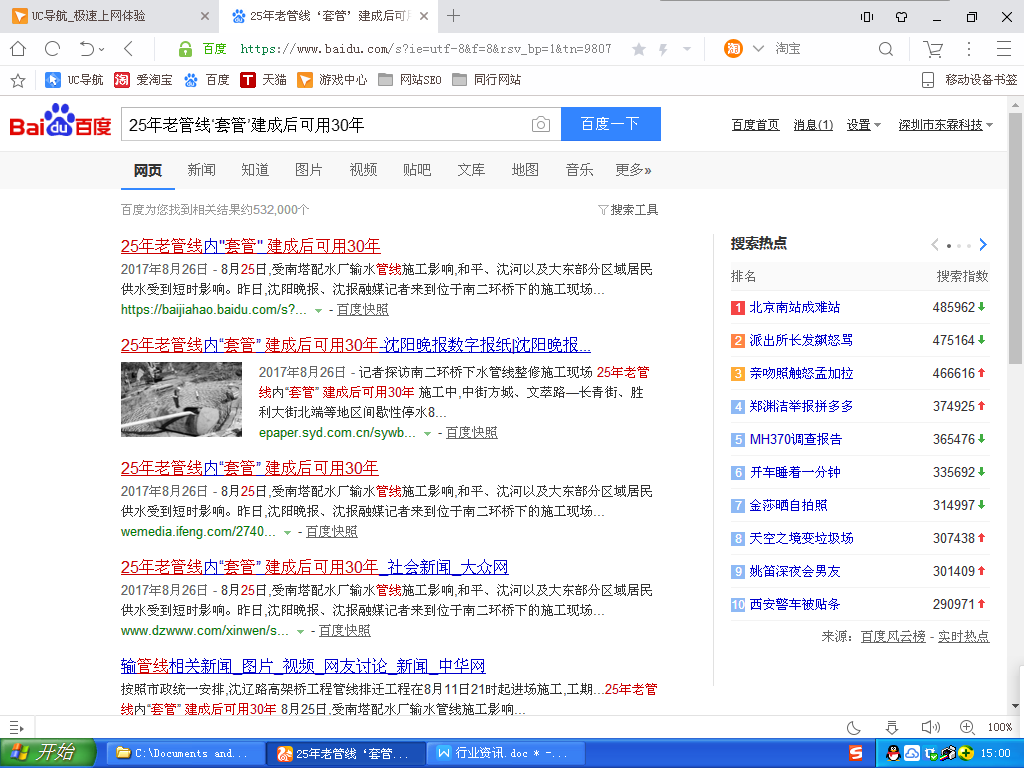Image resolution: width=1024 pixels, height=768 pixels.
Task: Open QQ from the system tray
Action: 894,753
